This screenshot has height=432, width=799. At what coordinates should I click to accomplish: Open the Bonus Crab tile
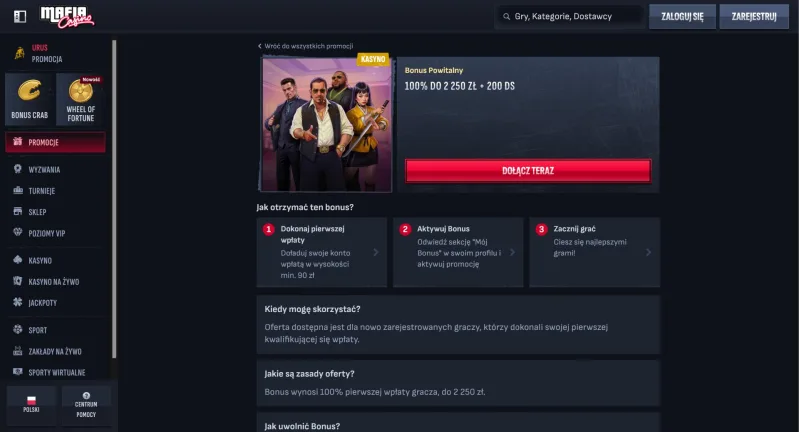tap(30, 99)
